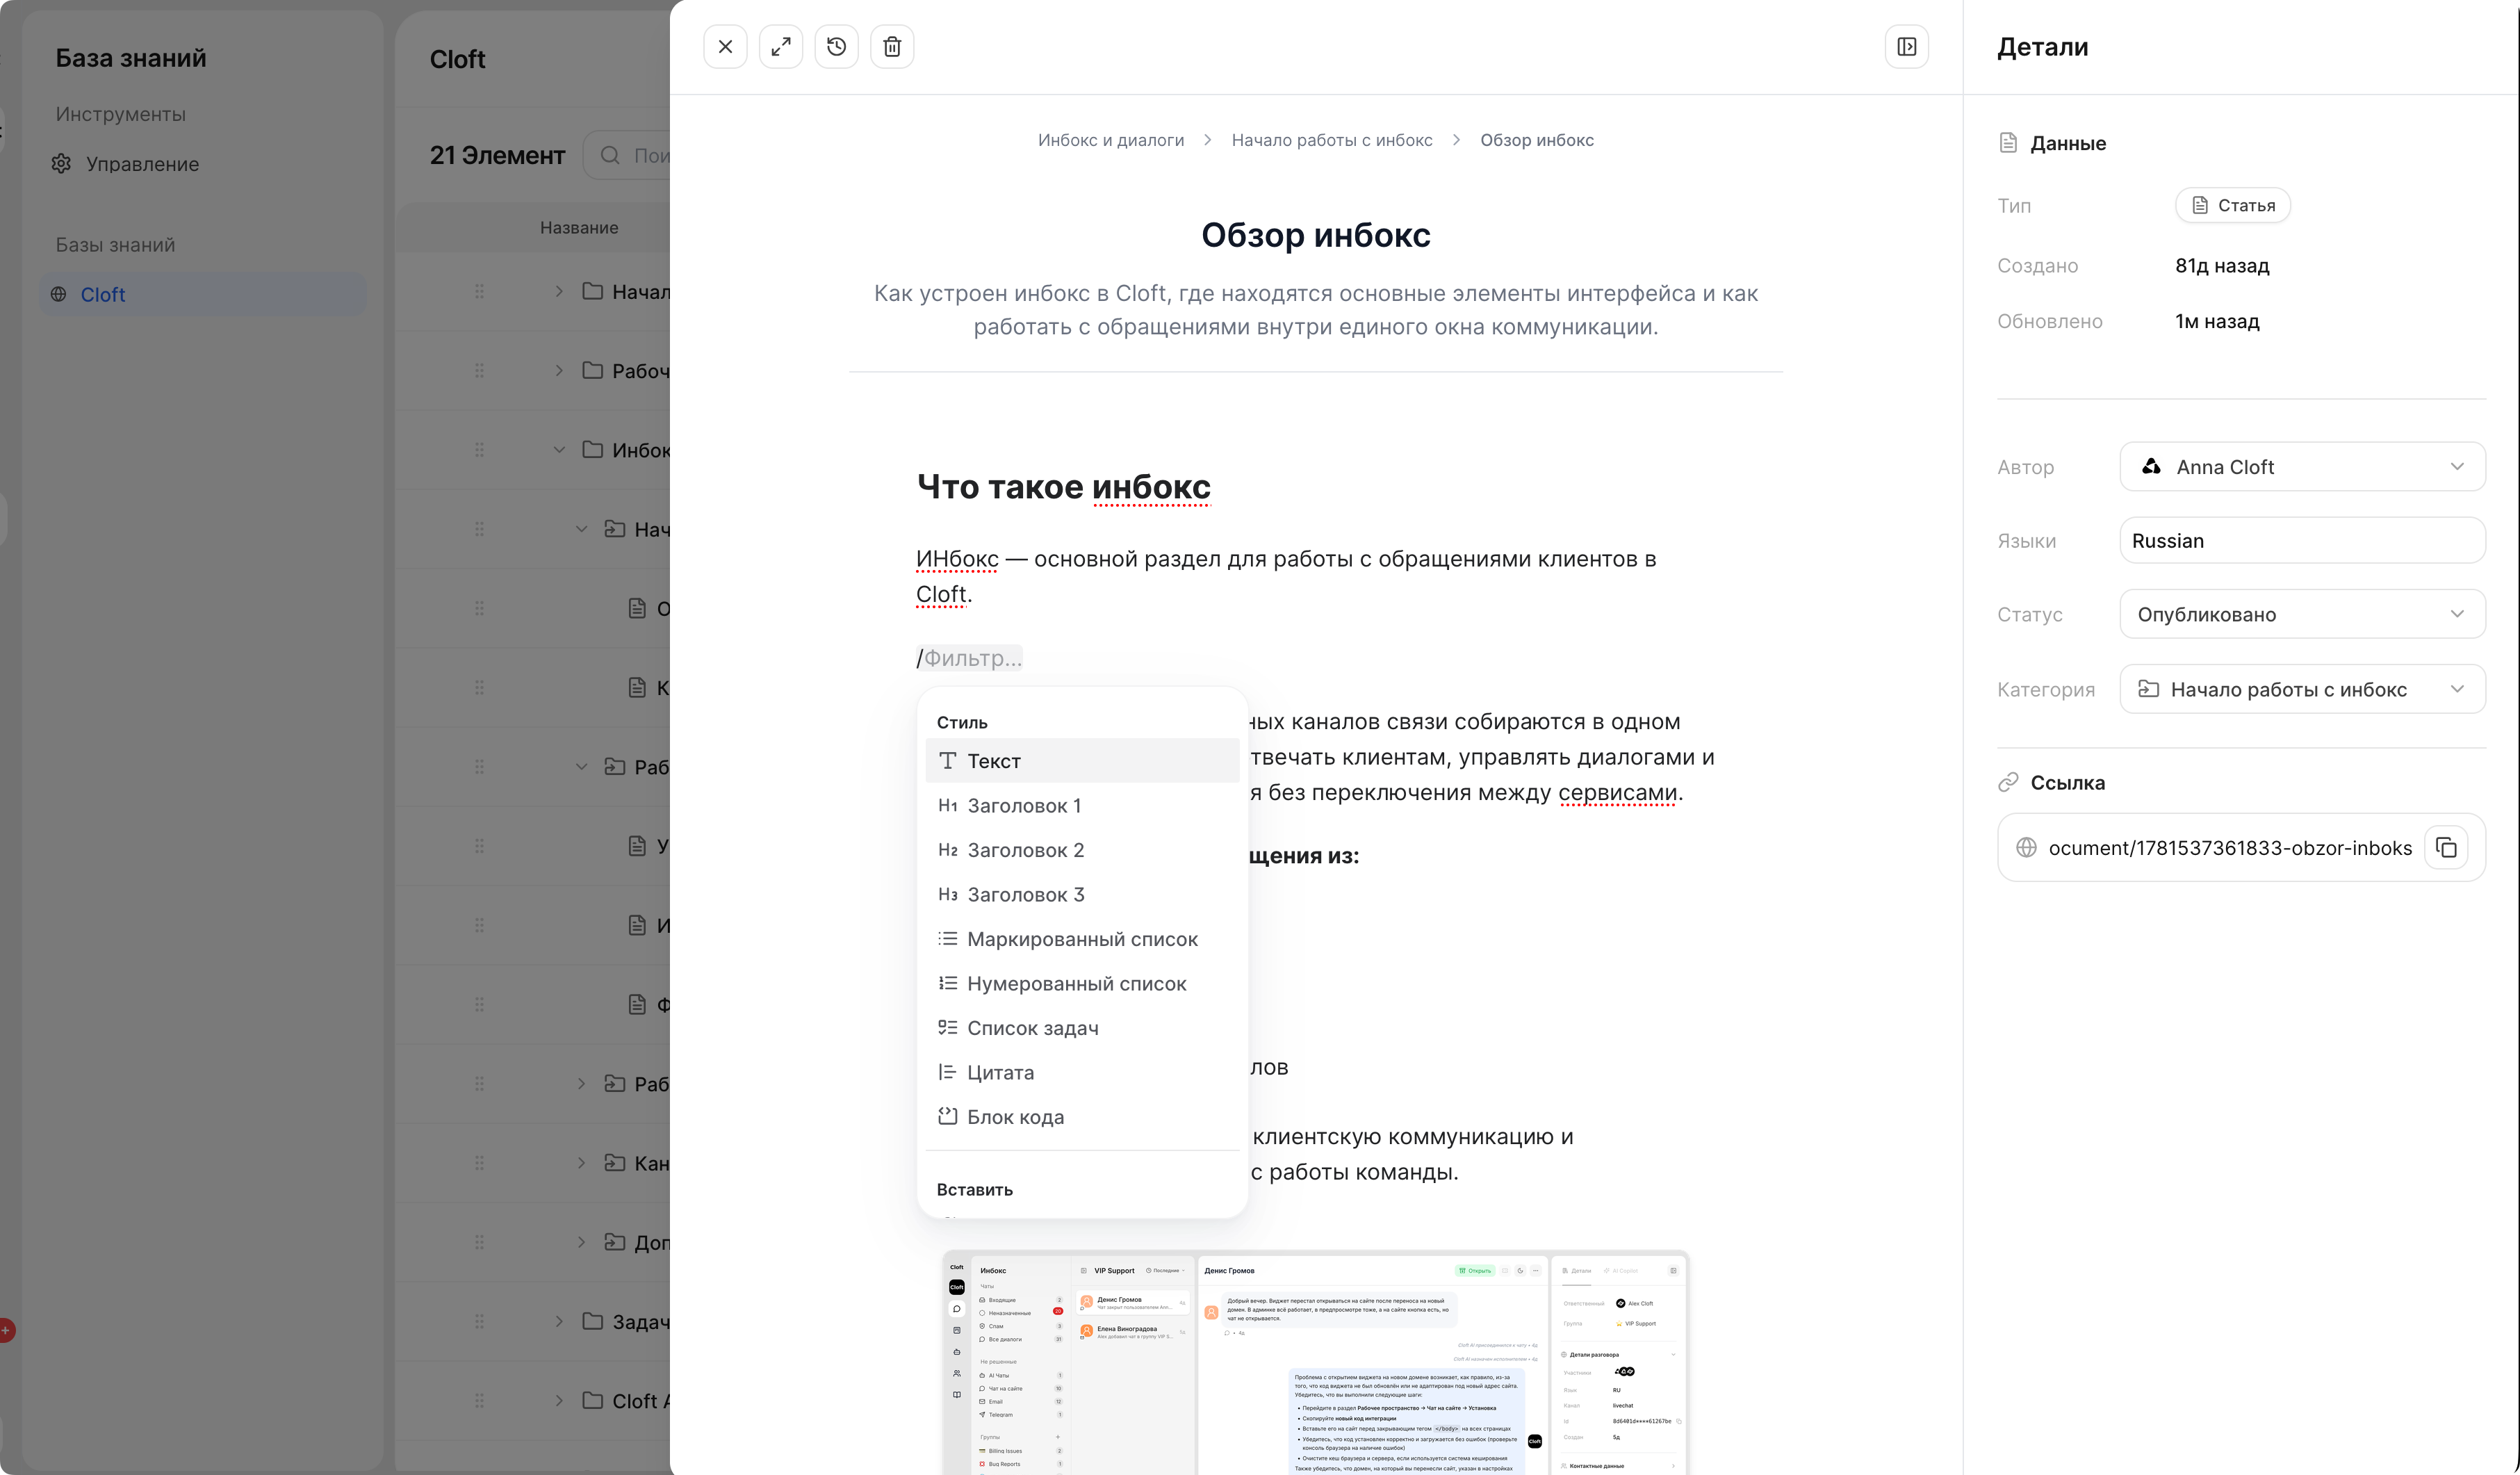Copy the article link
This screenshot has height=1475, width=2520.
(x=2446, y=848)
